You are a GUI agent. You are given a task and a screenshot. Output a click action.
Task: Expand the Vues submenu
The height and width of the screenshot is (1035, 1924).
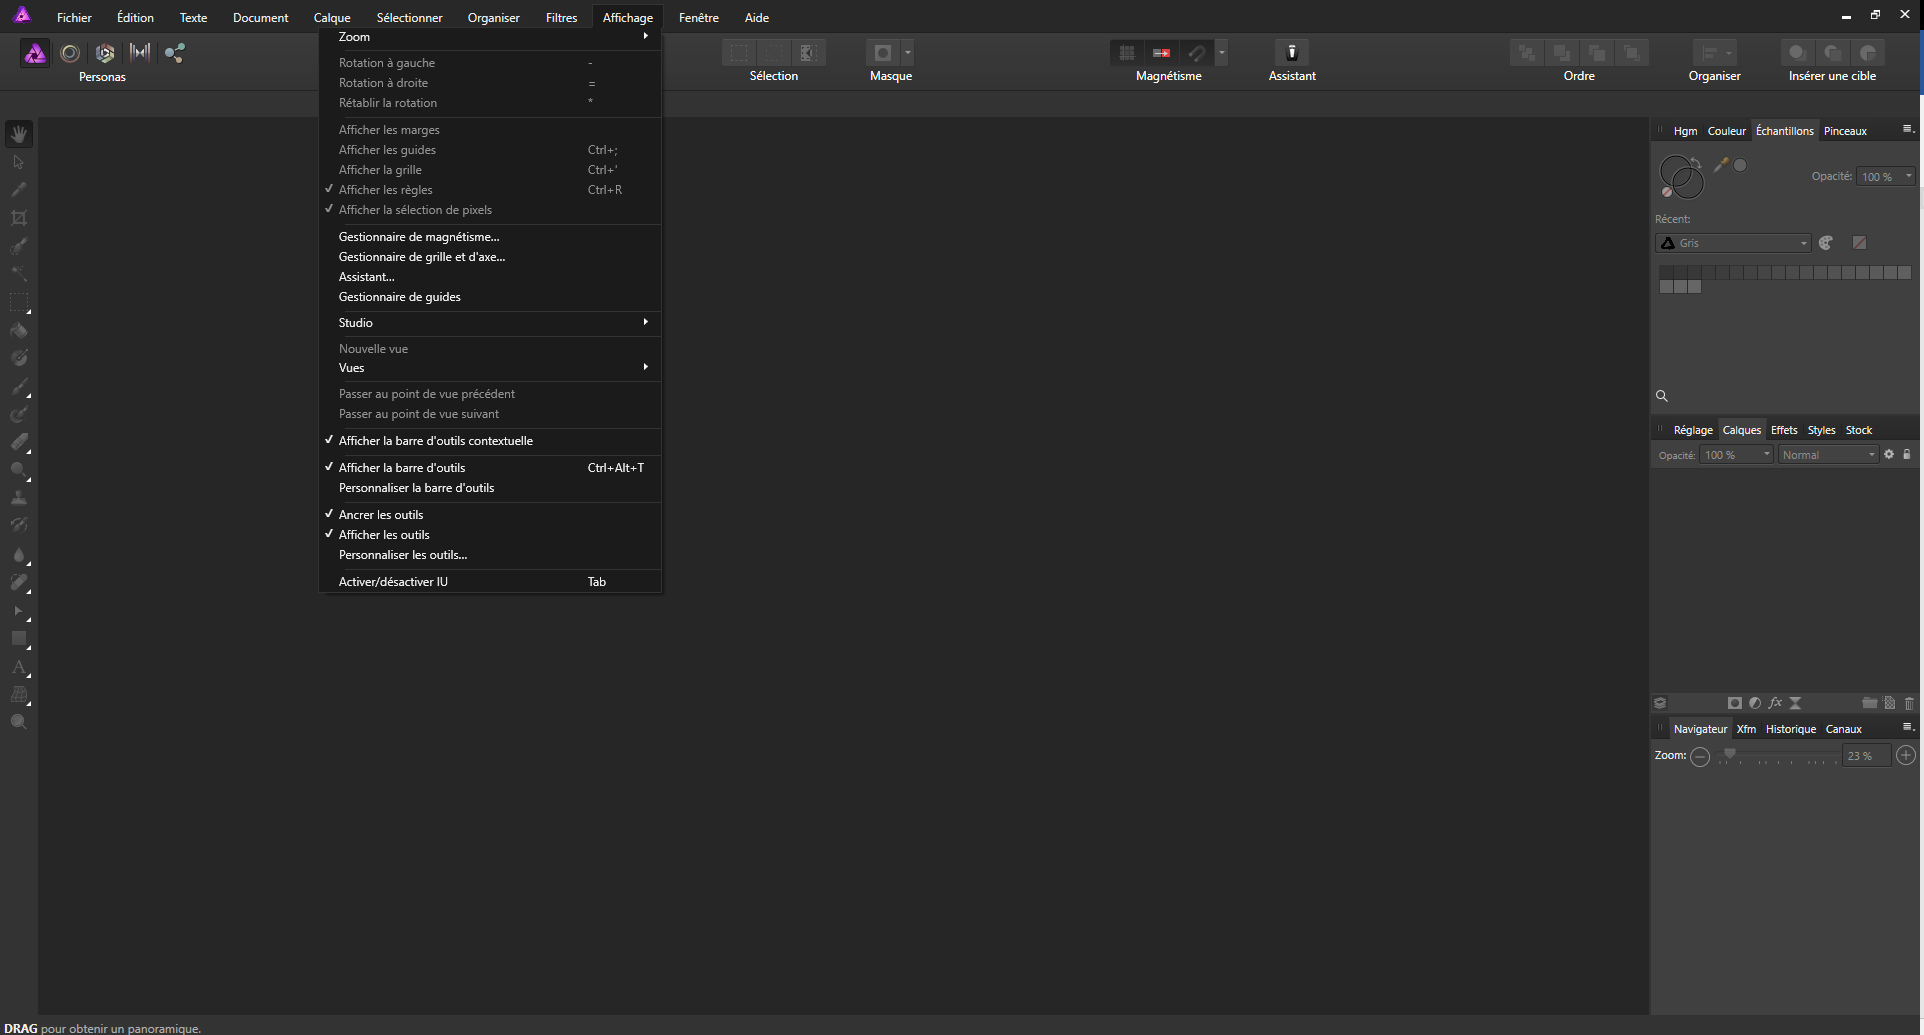click(490, 368)
